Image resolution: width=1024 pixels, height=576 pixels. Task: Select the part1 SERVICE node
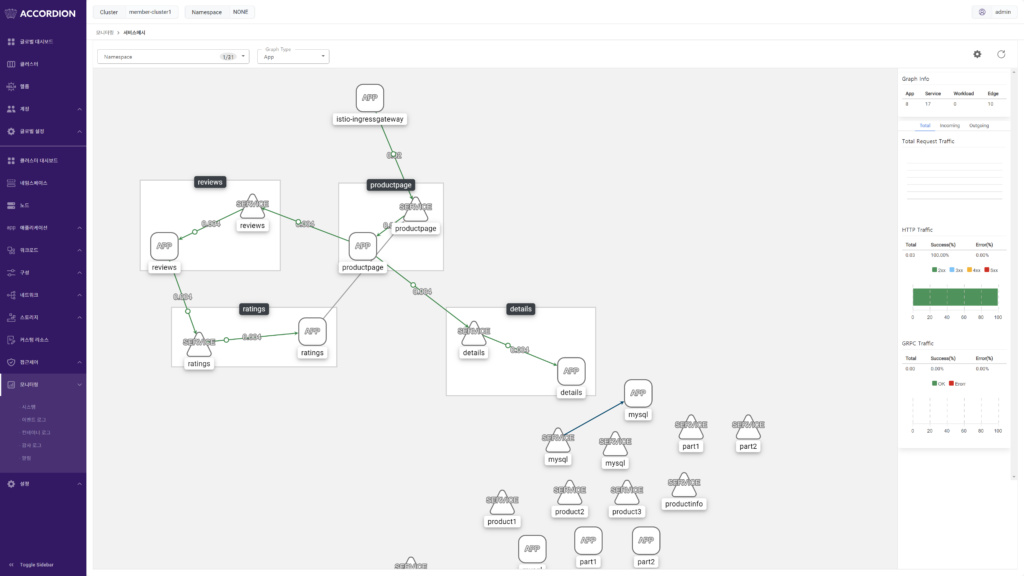click(x=691, y=427)
